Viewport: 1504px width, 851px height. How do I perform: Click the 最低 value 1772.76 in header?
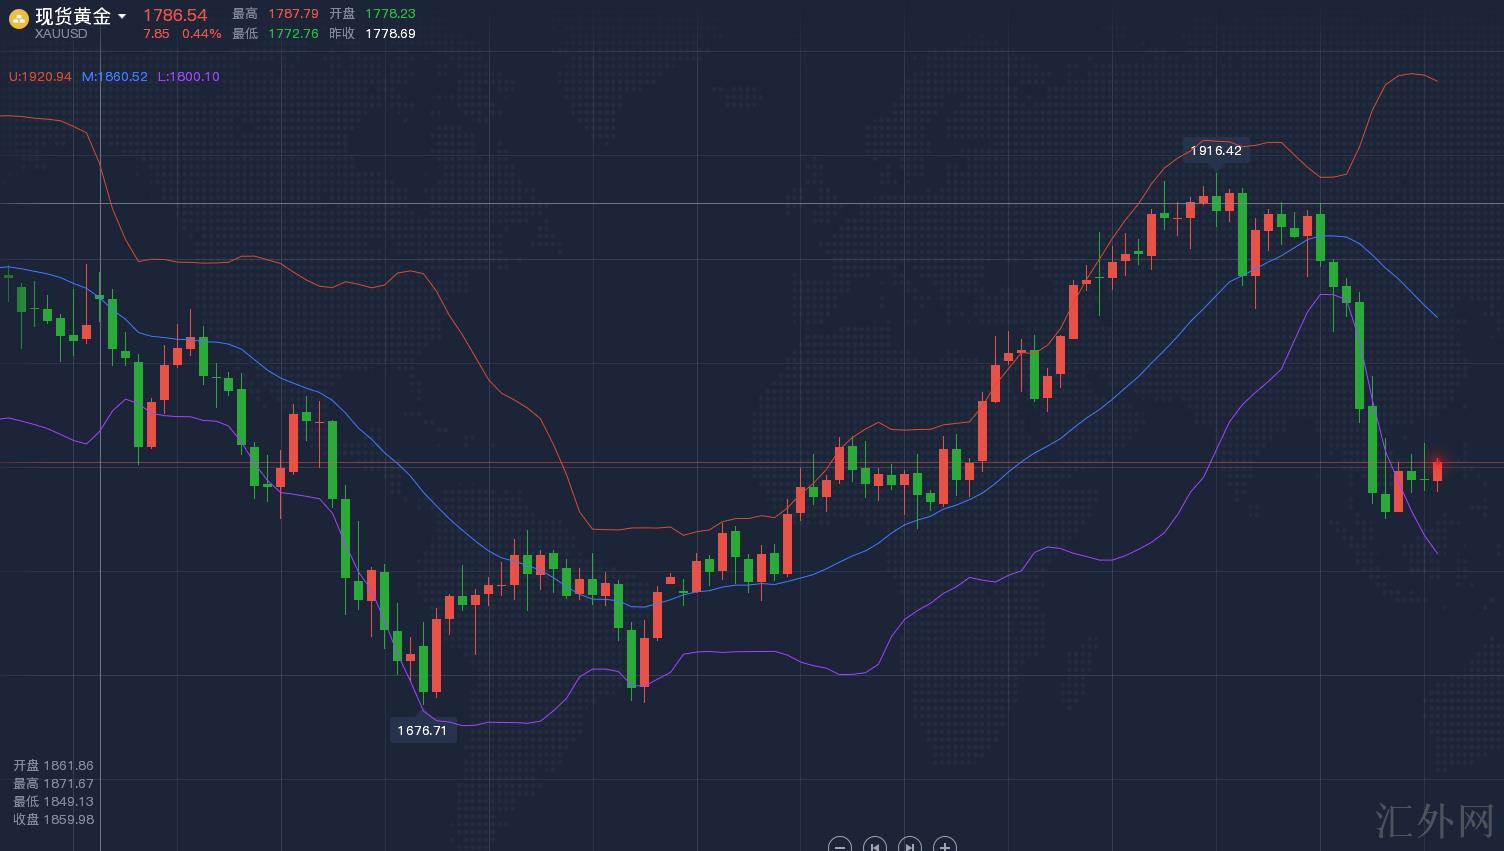[293, 34]
